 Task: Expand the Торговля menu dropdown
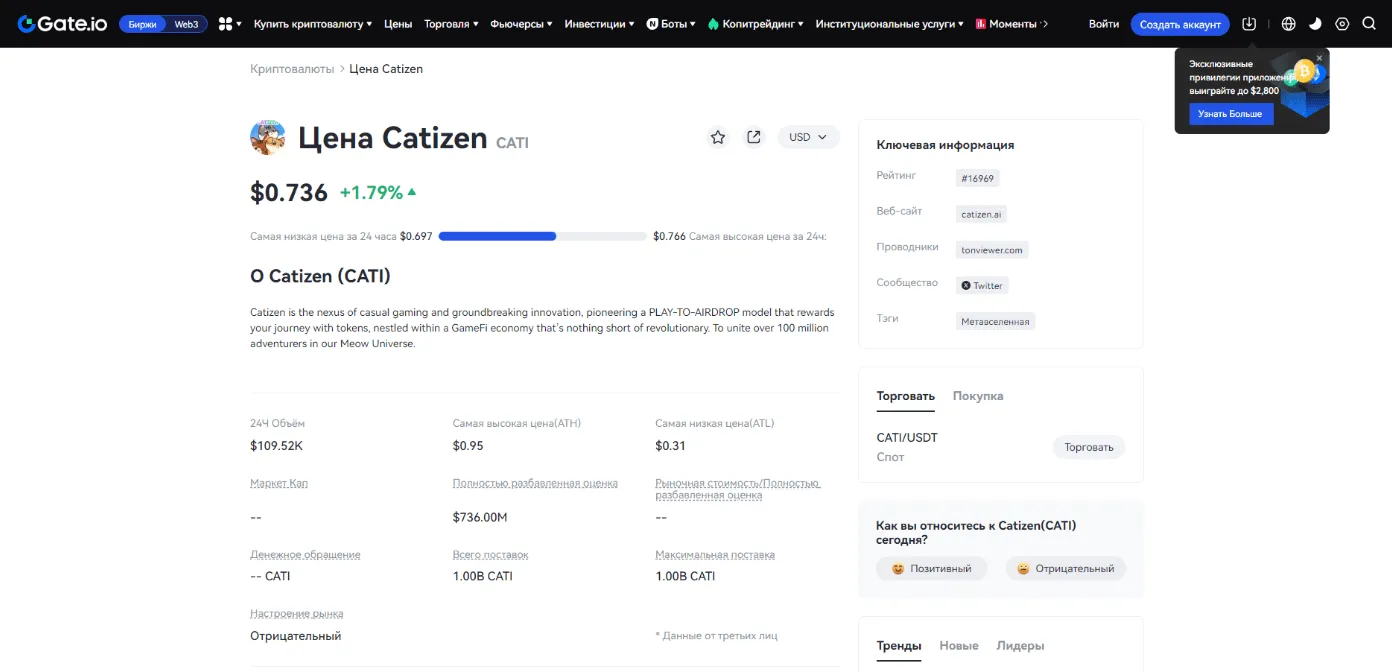[451, 24]
